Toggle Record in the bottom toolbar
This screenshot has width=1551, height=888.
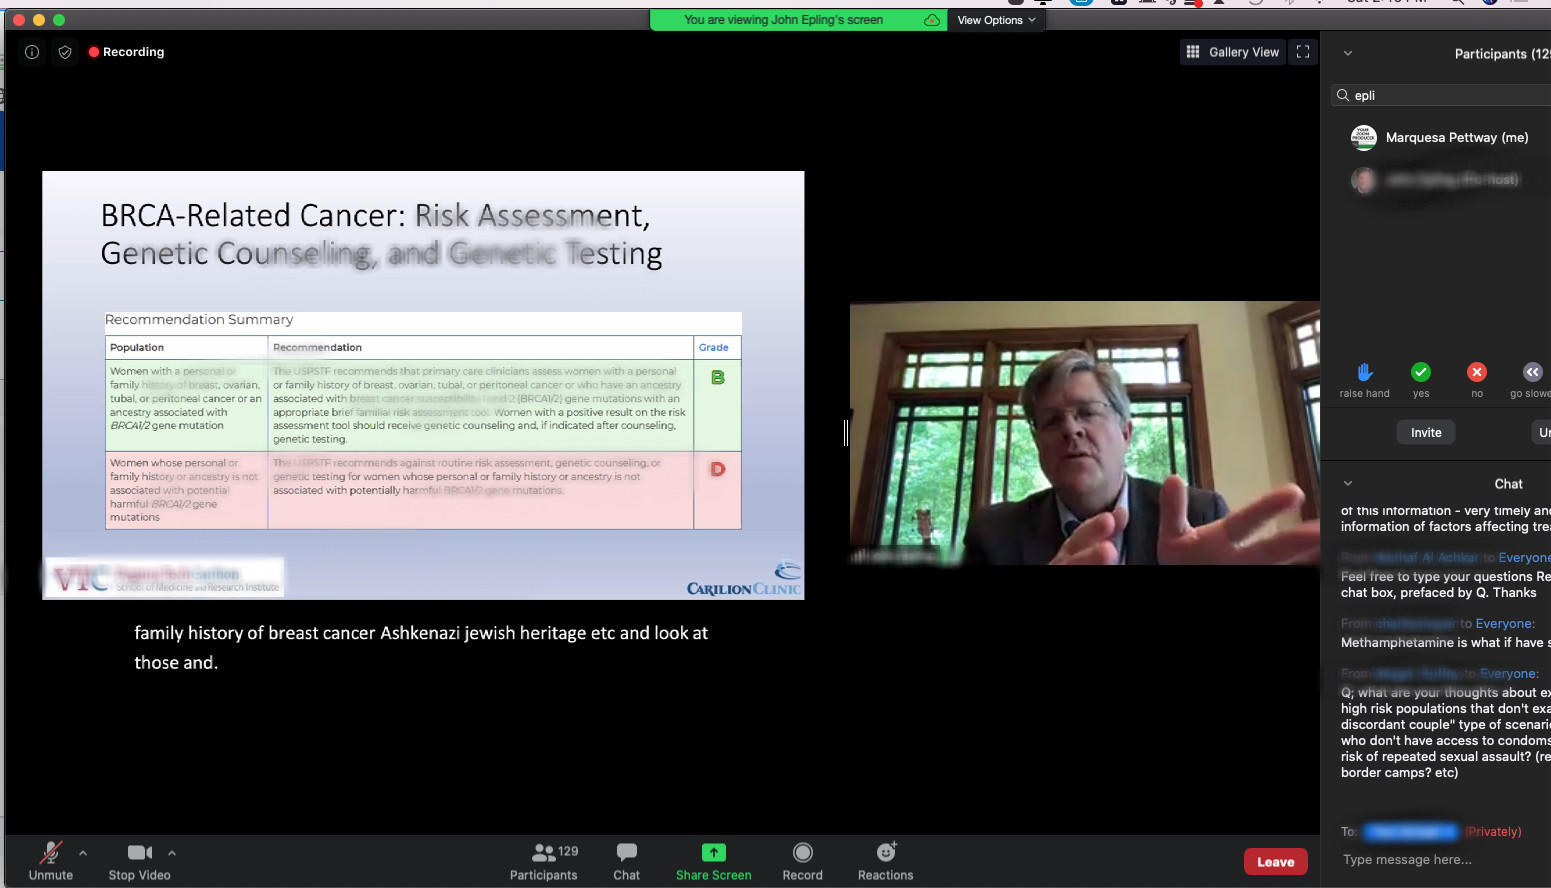803,861
